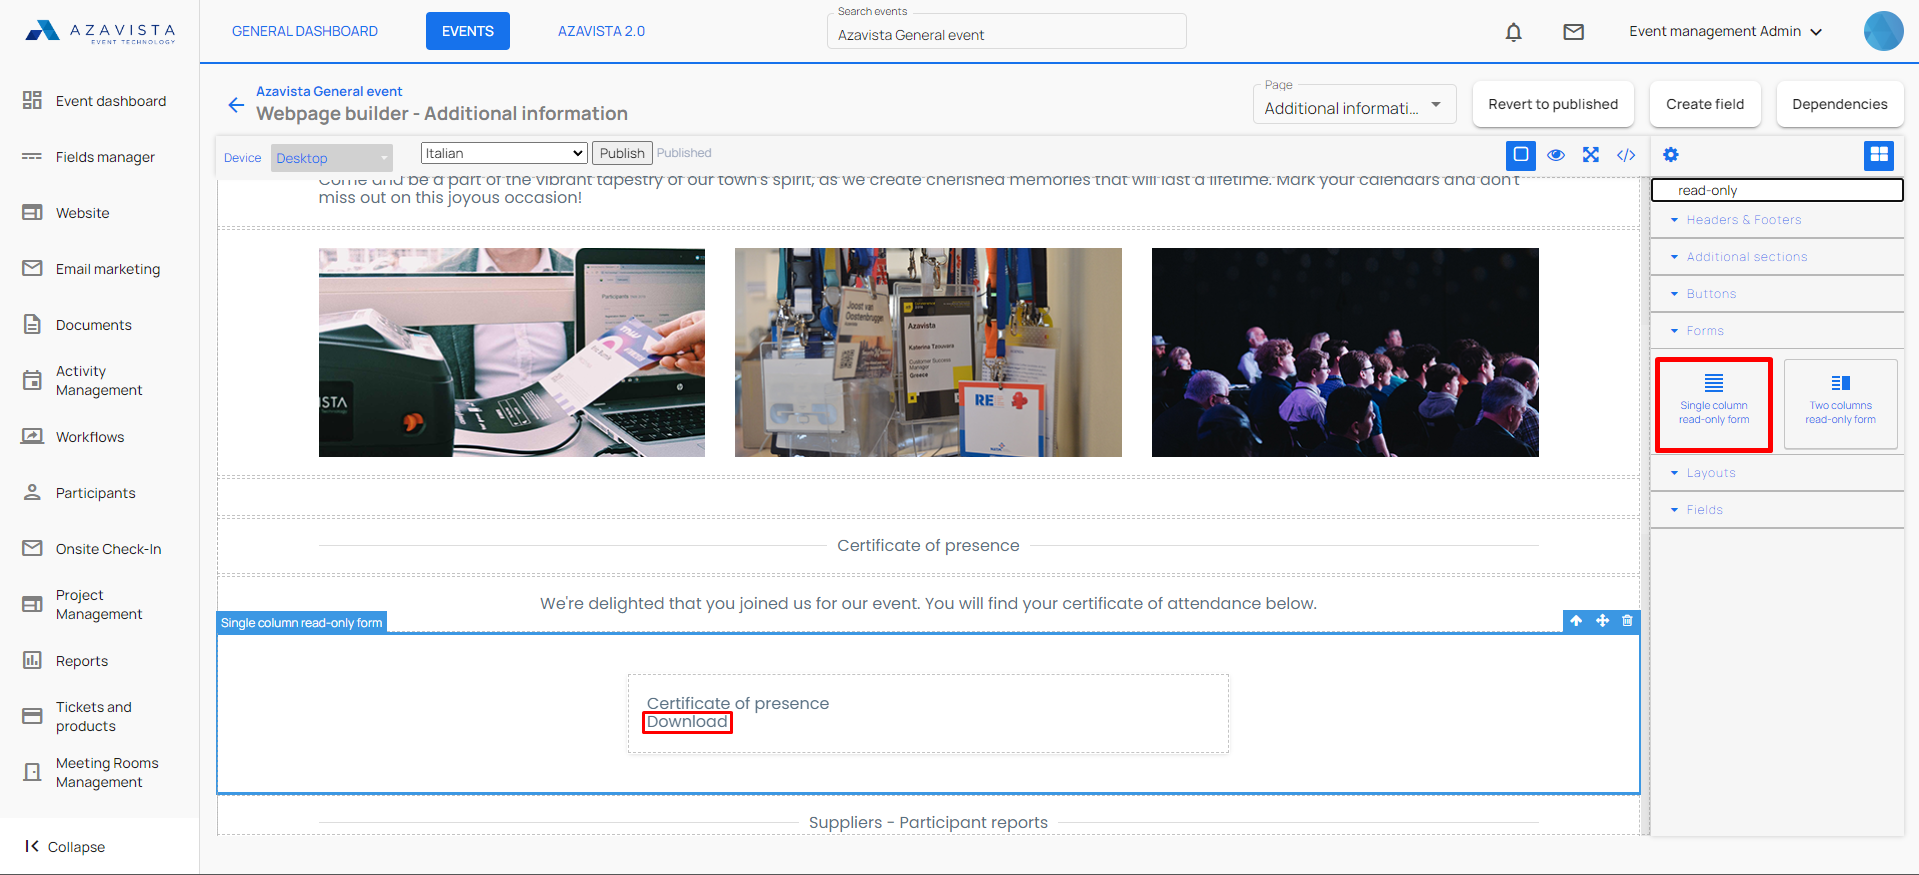Expand Buttons category

pos(1777,294)
